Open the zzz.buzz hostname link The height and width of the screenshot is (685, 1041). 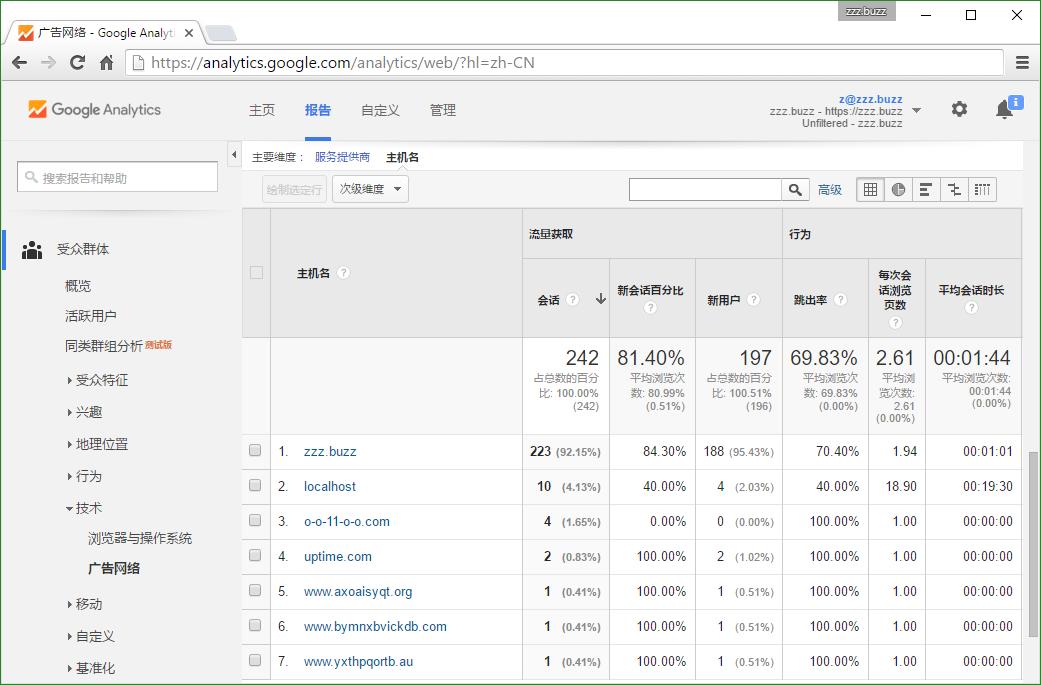(x=330, y=451)
